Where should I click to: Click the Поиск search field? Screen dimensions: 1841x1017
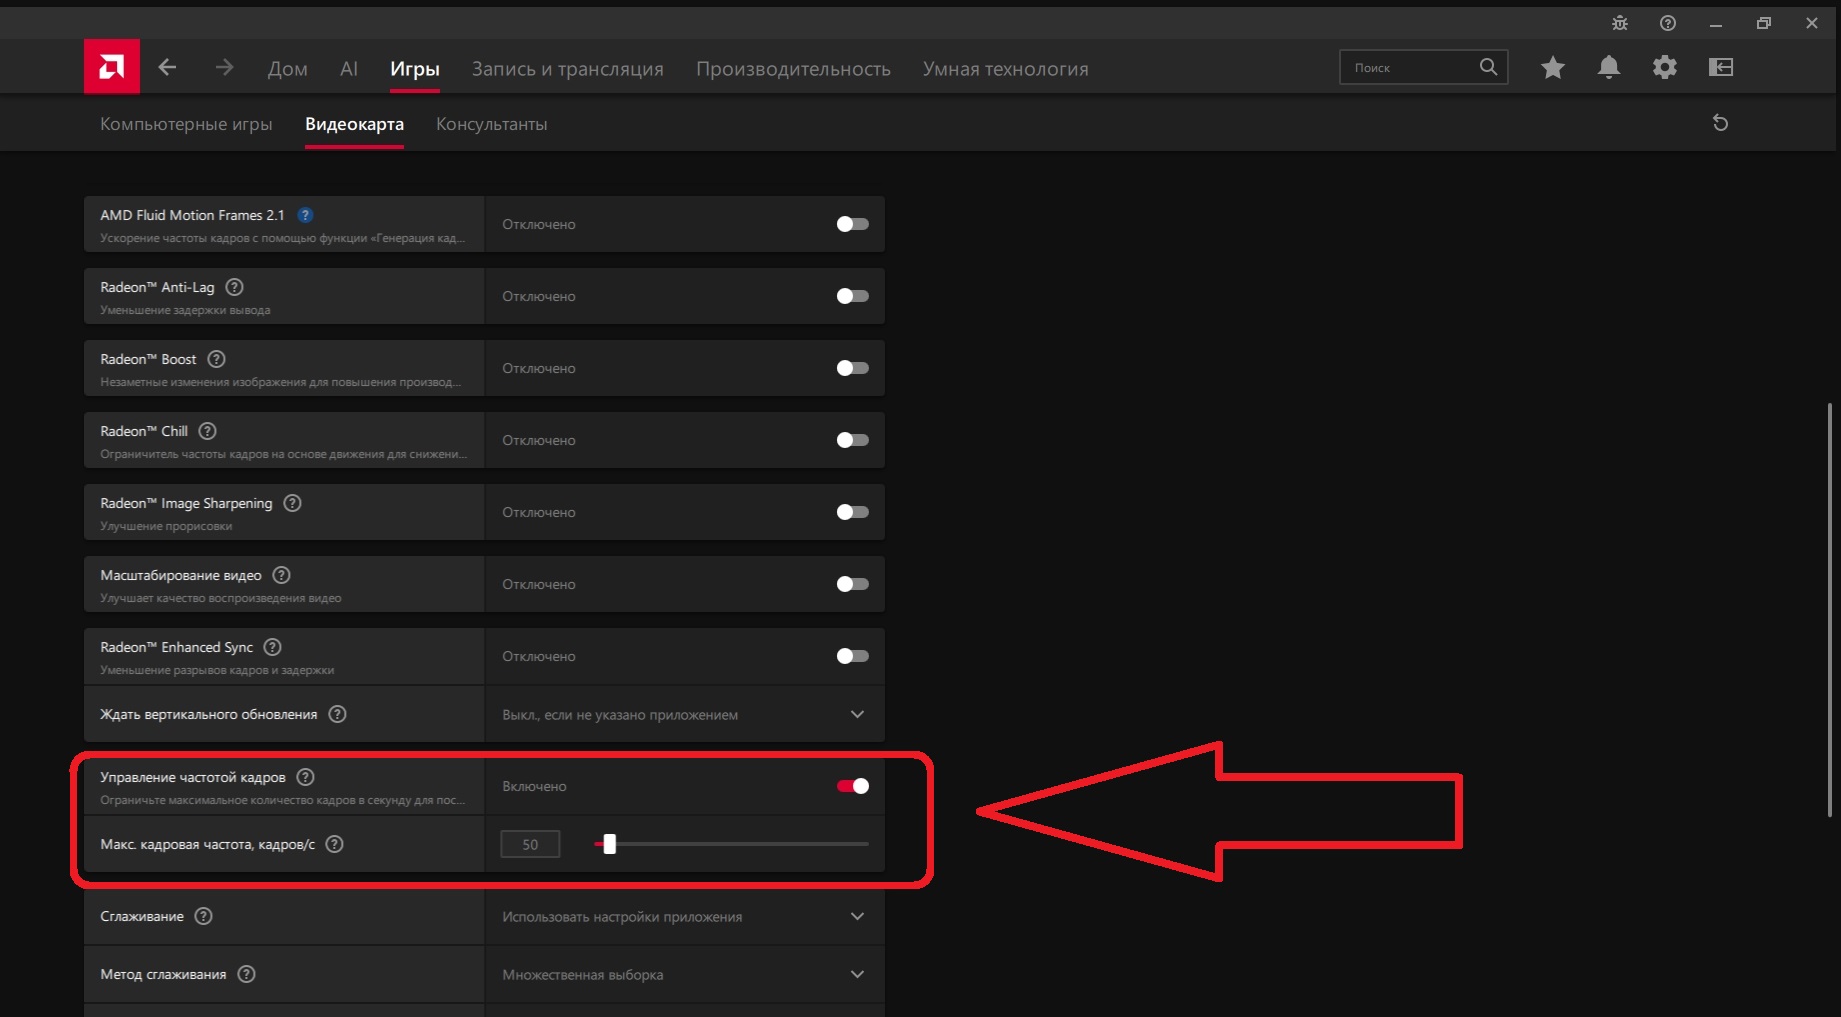pyautogui.click(x=1409, y=67)
